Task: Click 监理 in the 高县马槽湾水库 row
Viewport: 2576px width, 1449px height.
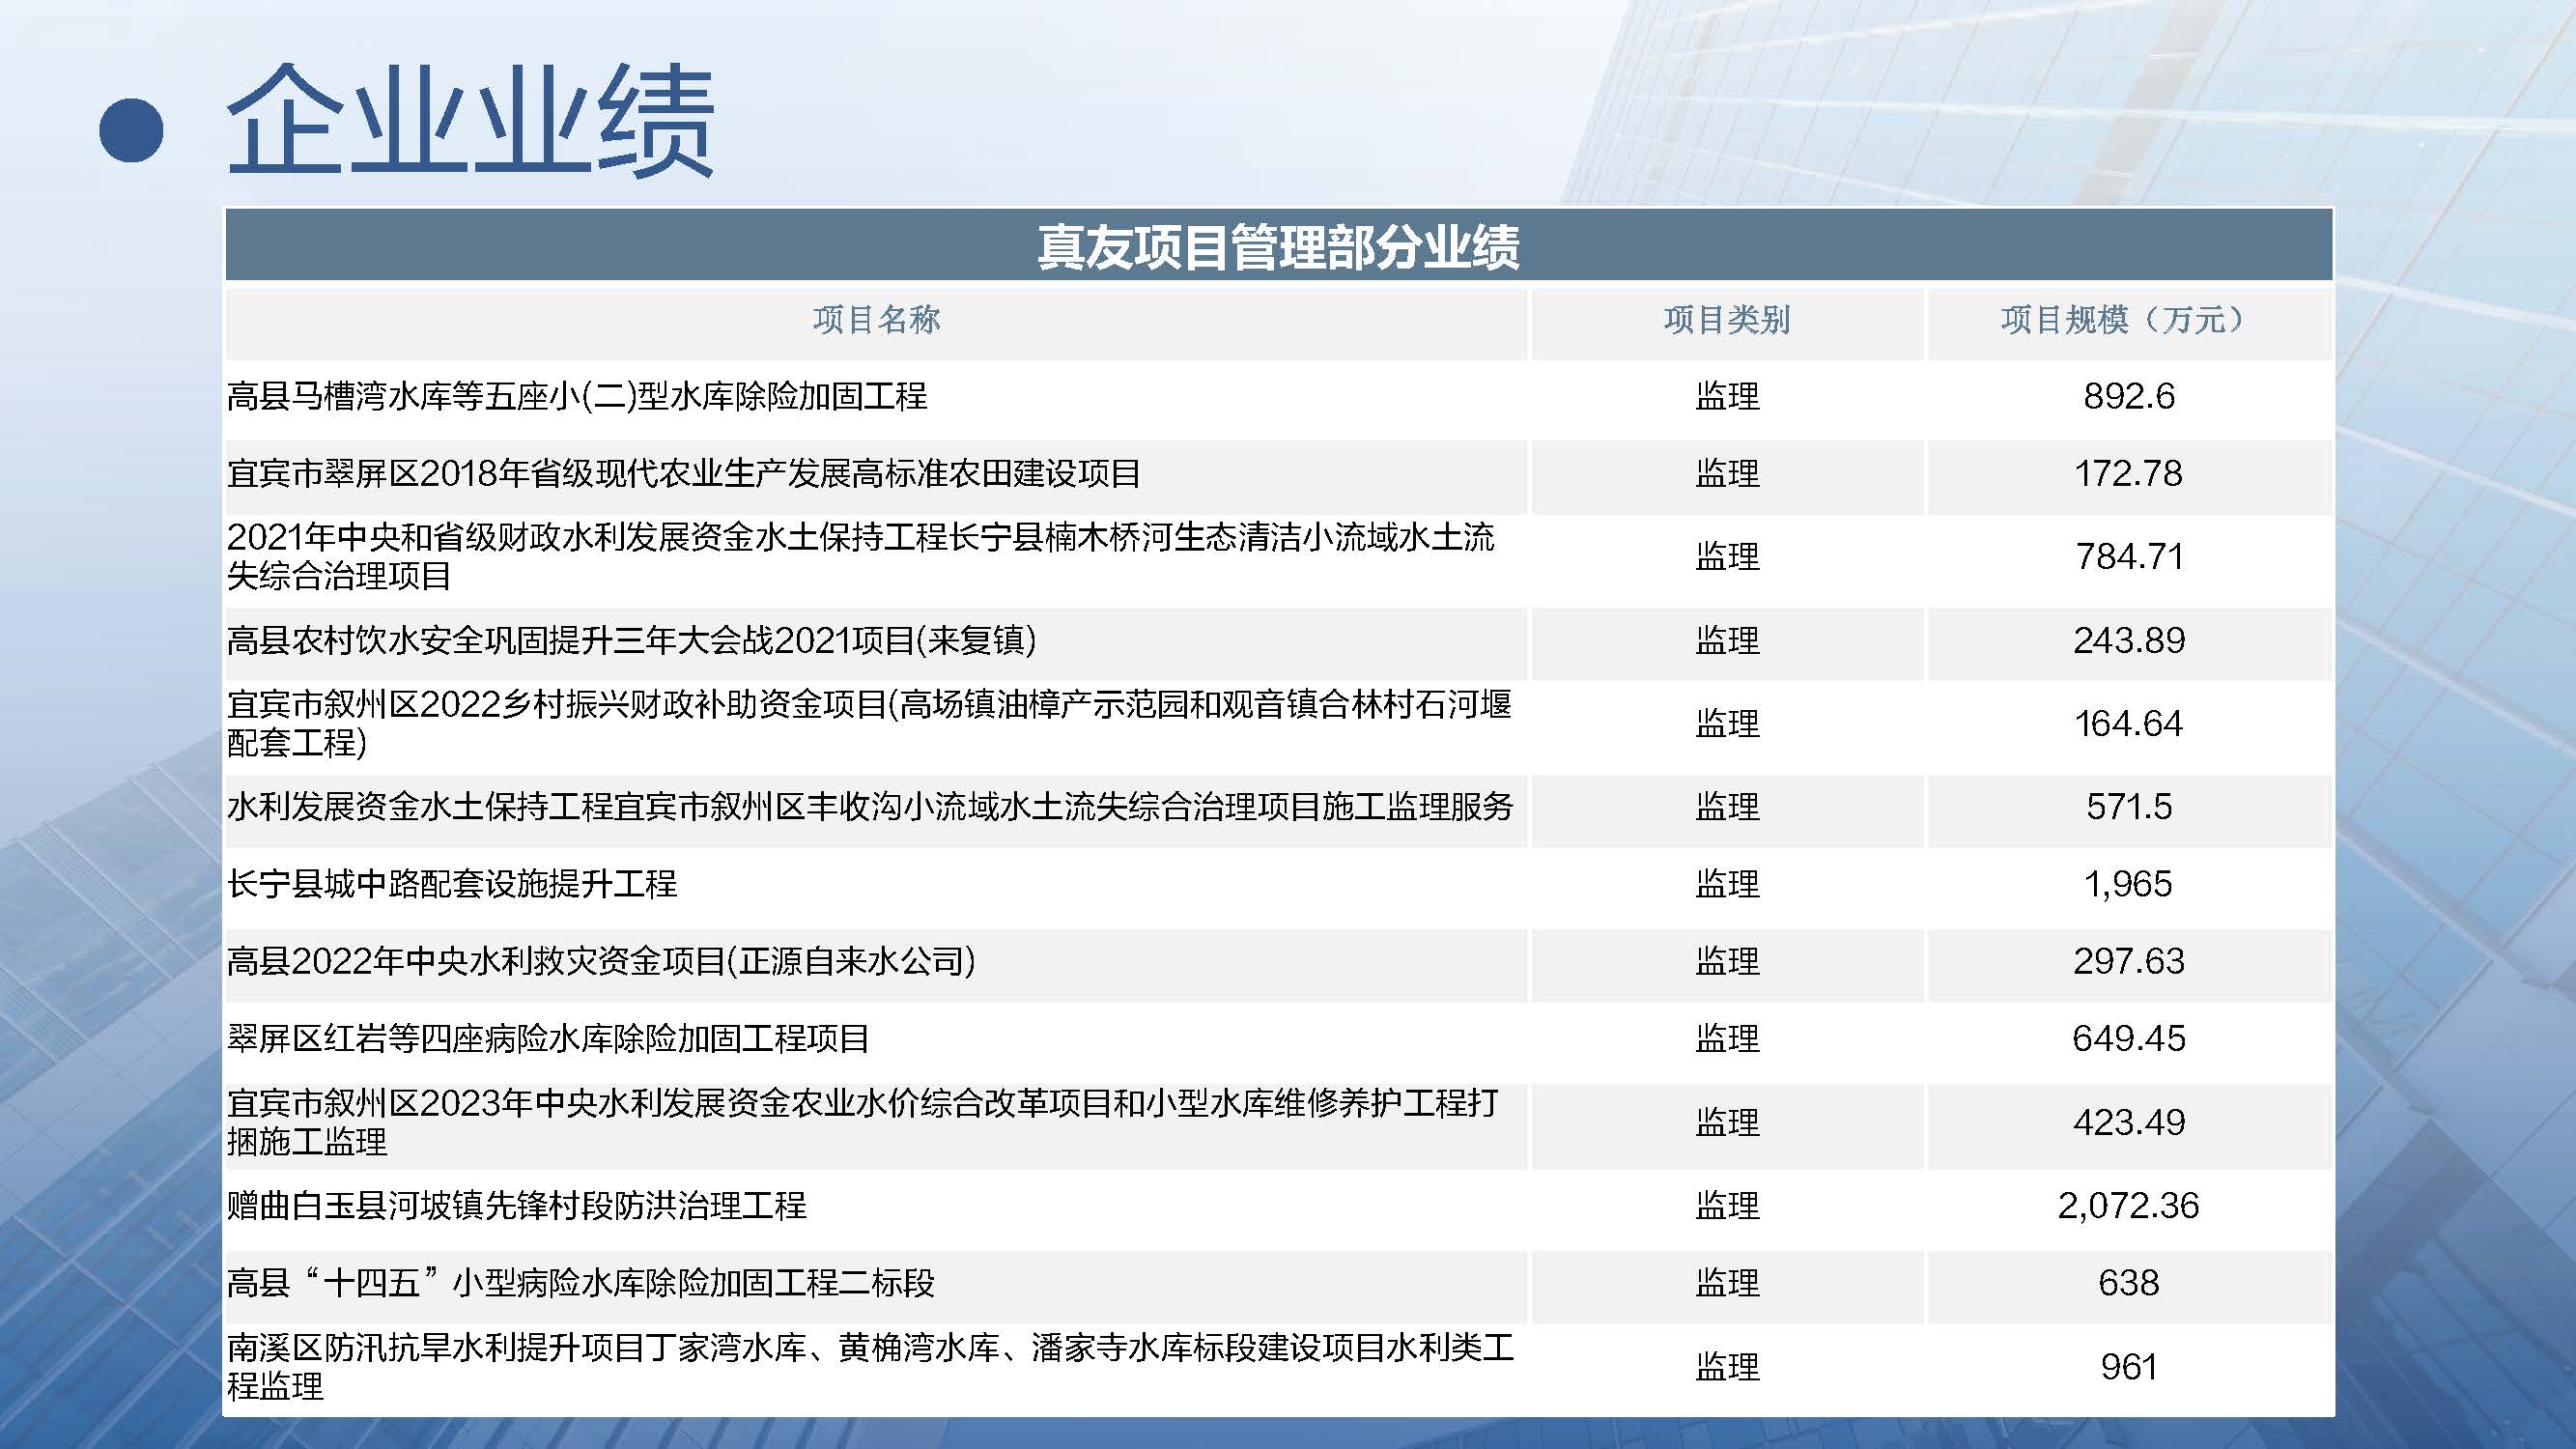Action: [1727, 397]
